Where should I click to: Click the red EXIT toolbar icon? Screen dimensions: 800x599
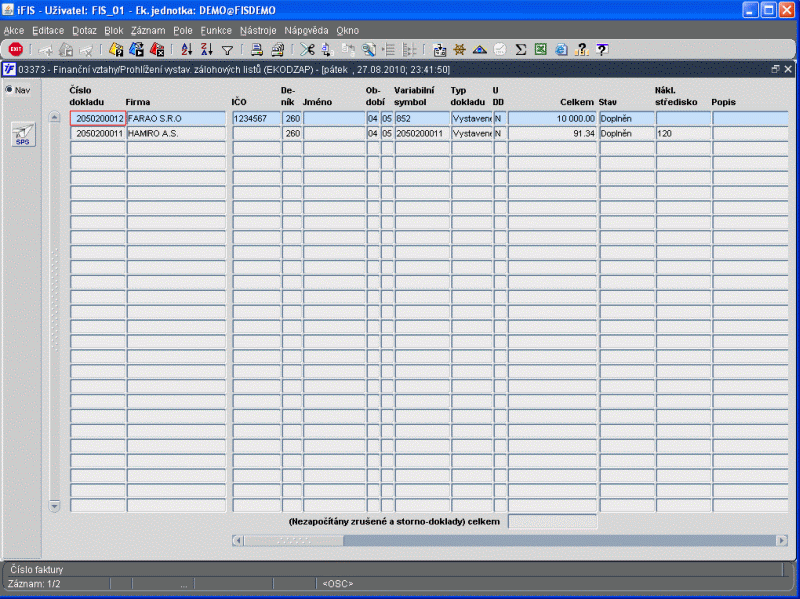tap(16, 49)
